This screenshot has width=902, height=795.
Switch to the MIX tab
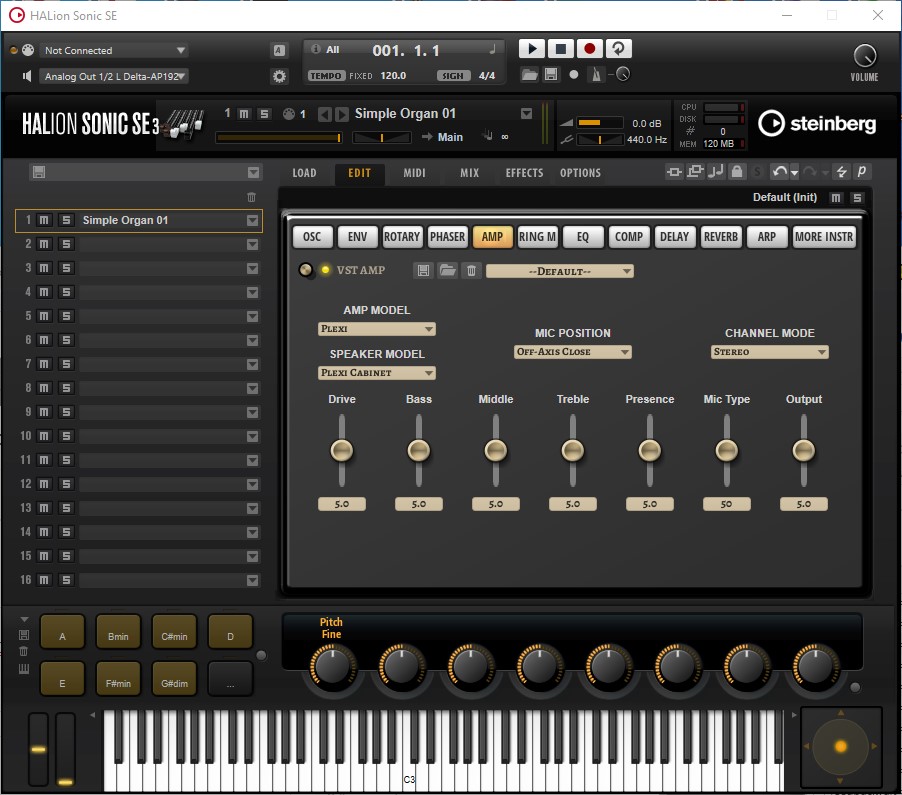469,173
